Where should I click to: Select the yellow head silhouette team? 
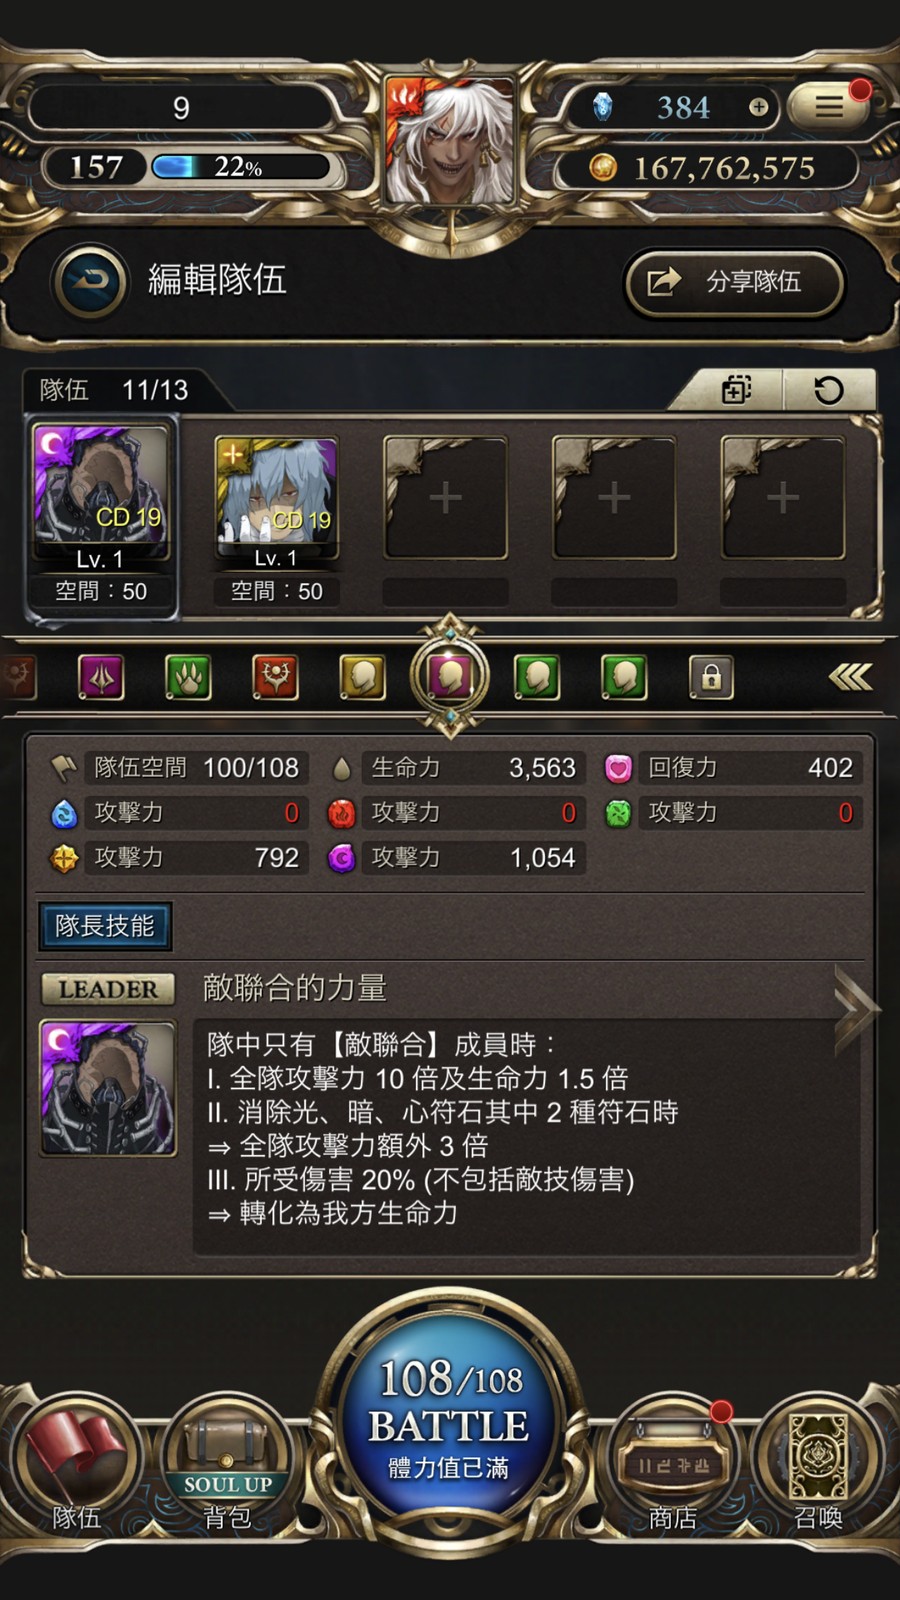362,678
